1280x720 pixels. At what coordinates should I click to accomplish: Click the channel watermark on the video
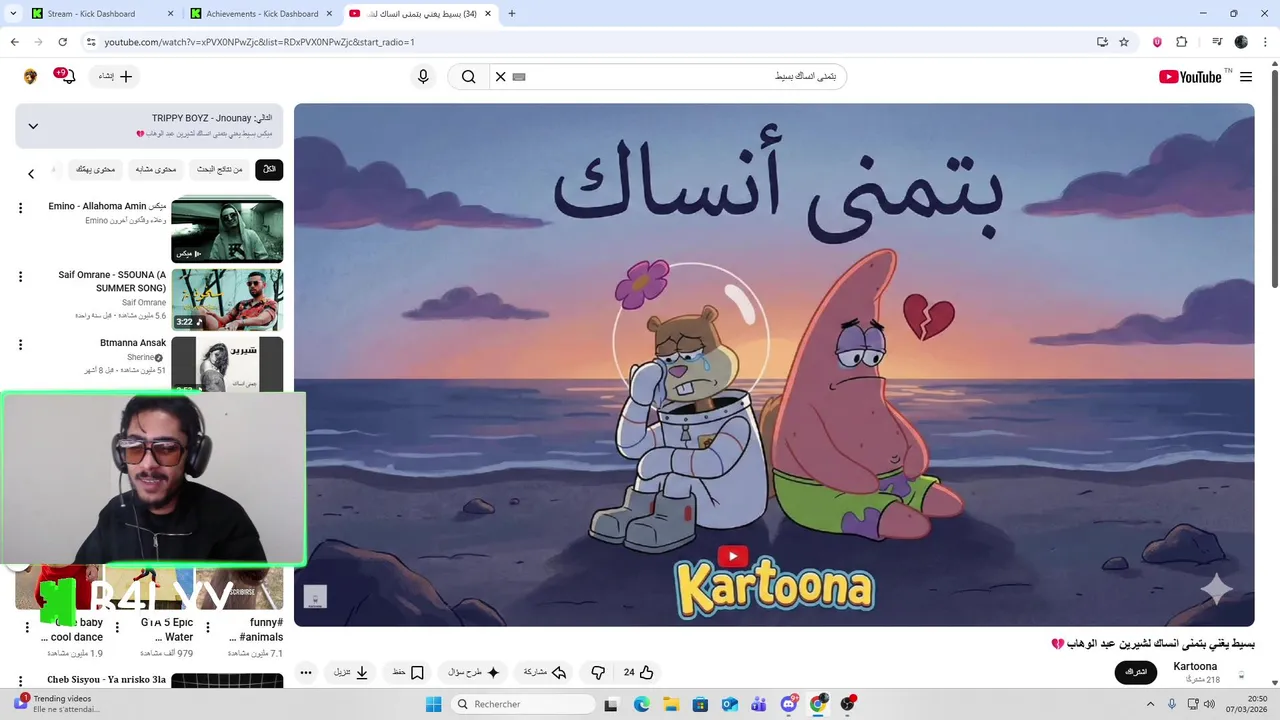[x=315, y=597]
